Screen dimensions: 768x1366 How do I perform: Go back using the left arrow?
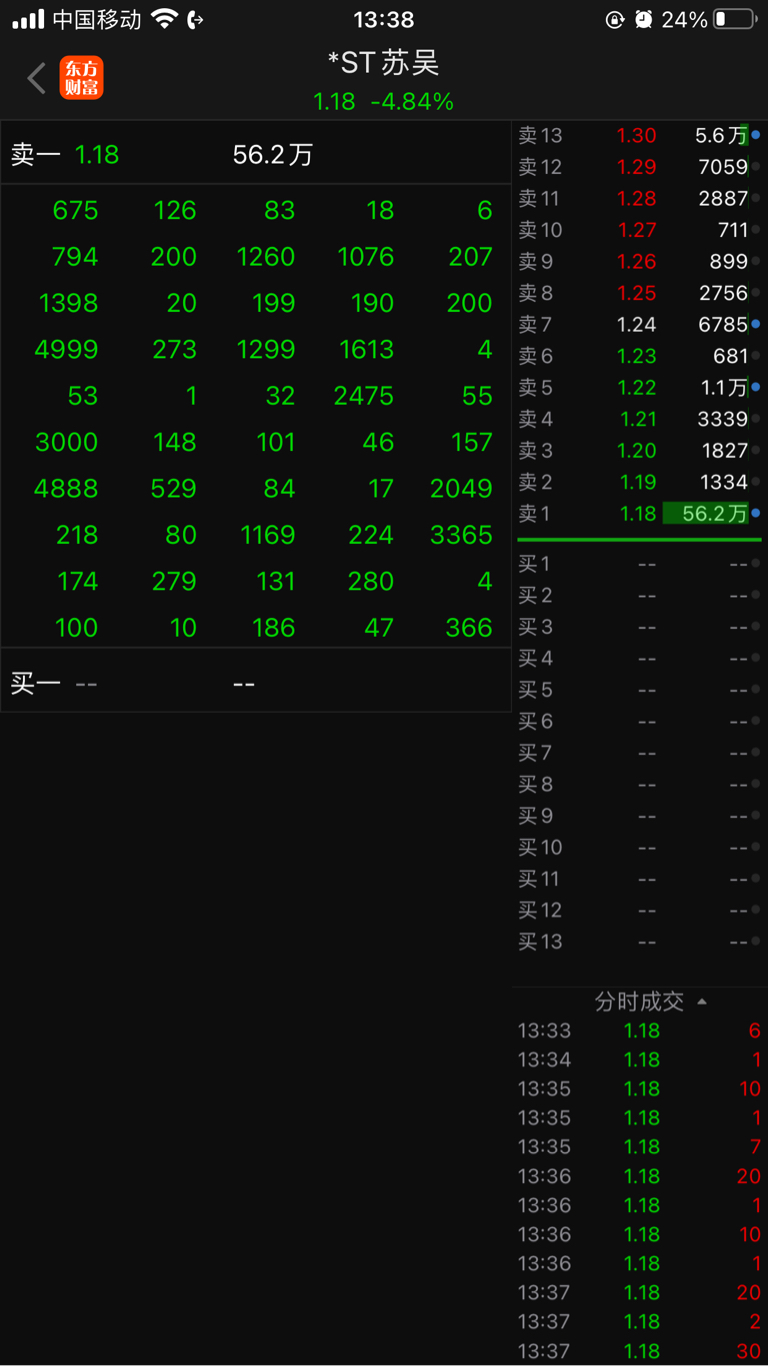[x=37, y=78]
